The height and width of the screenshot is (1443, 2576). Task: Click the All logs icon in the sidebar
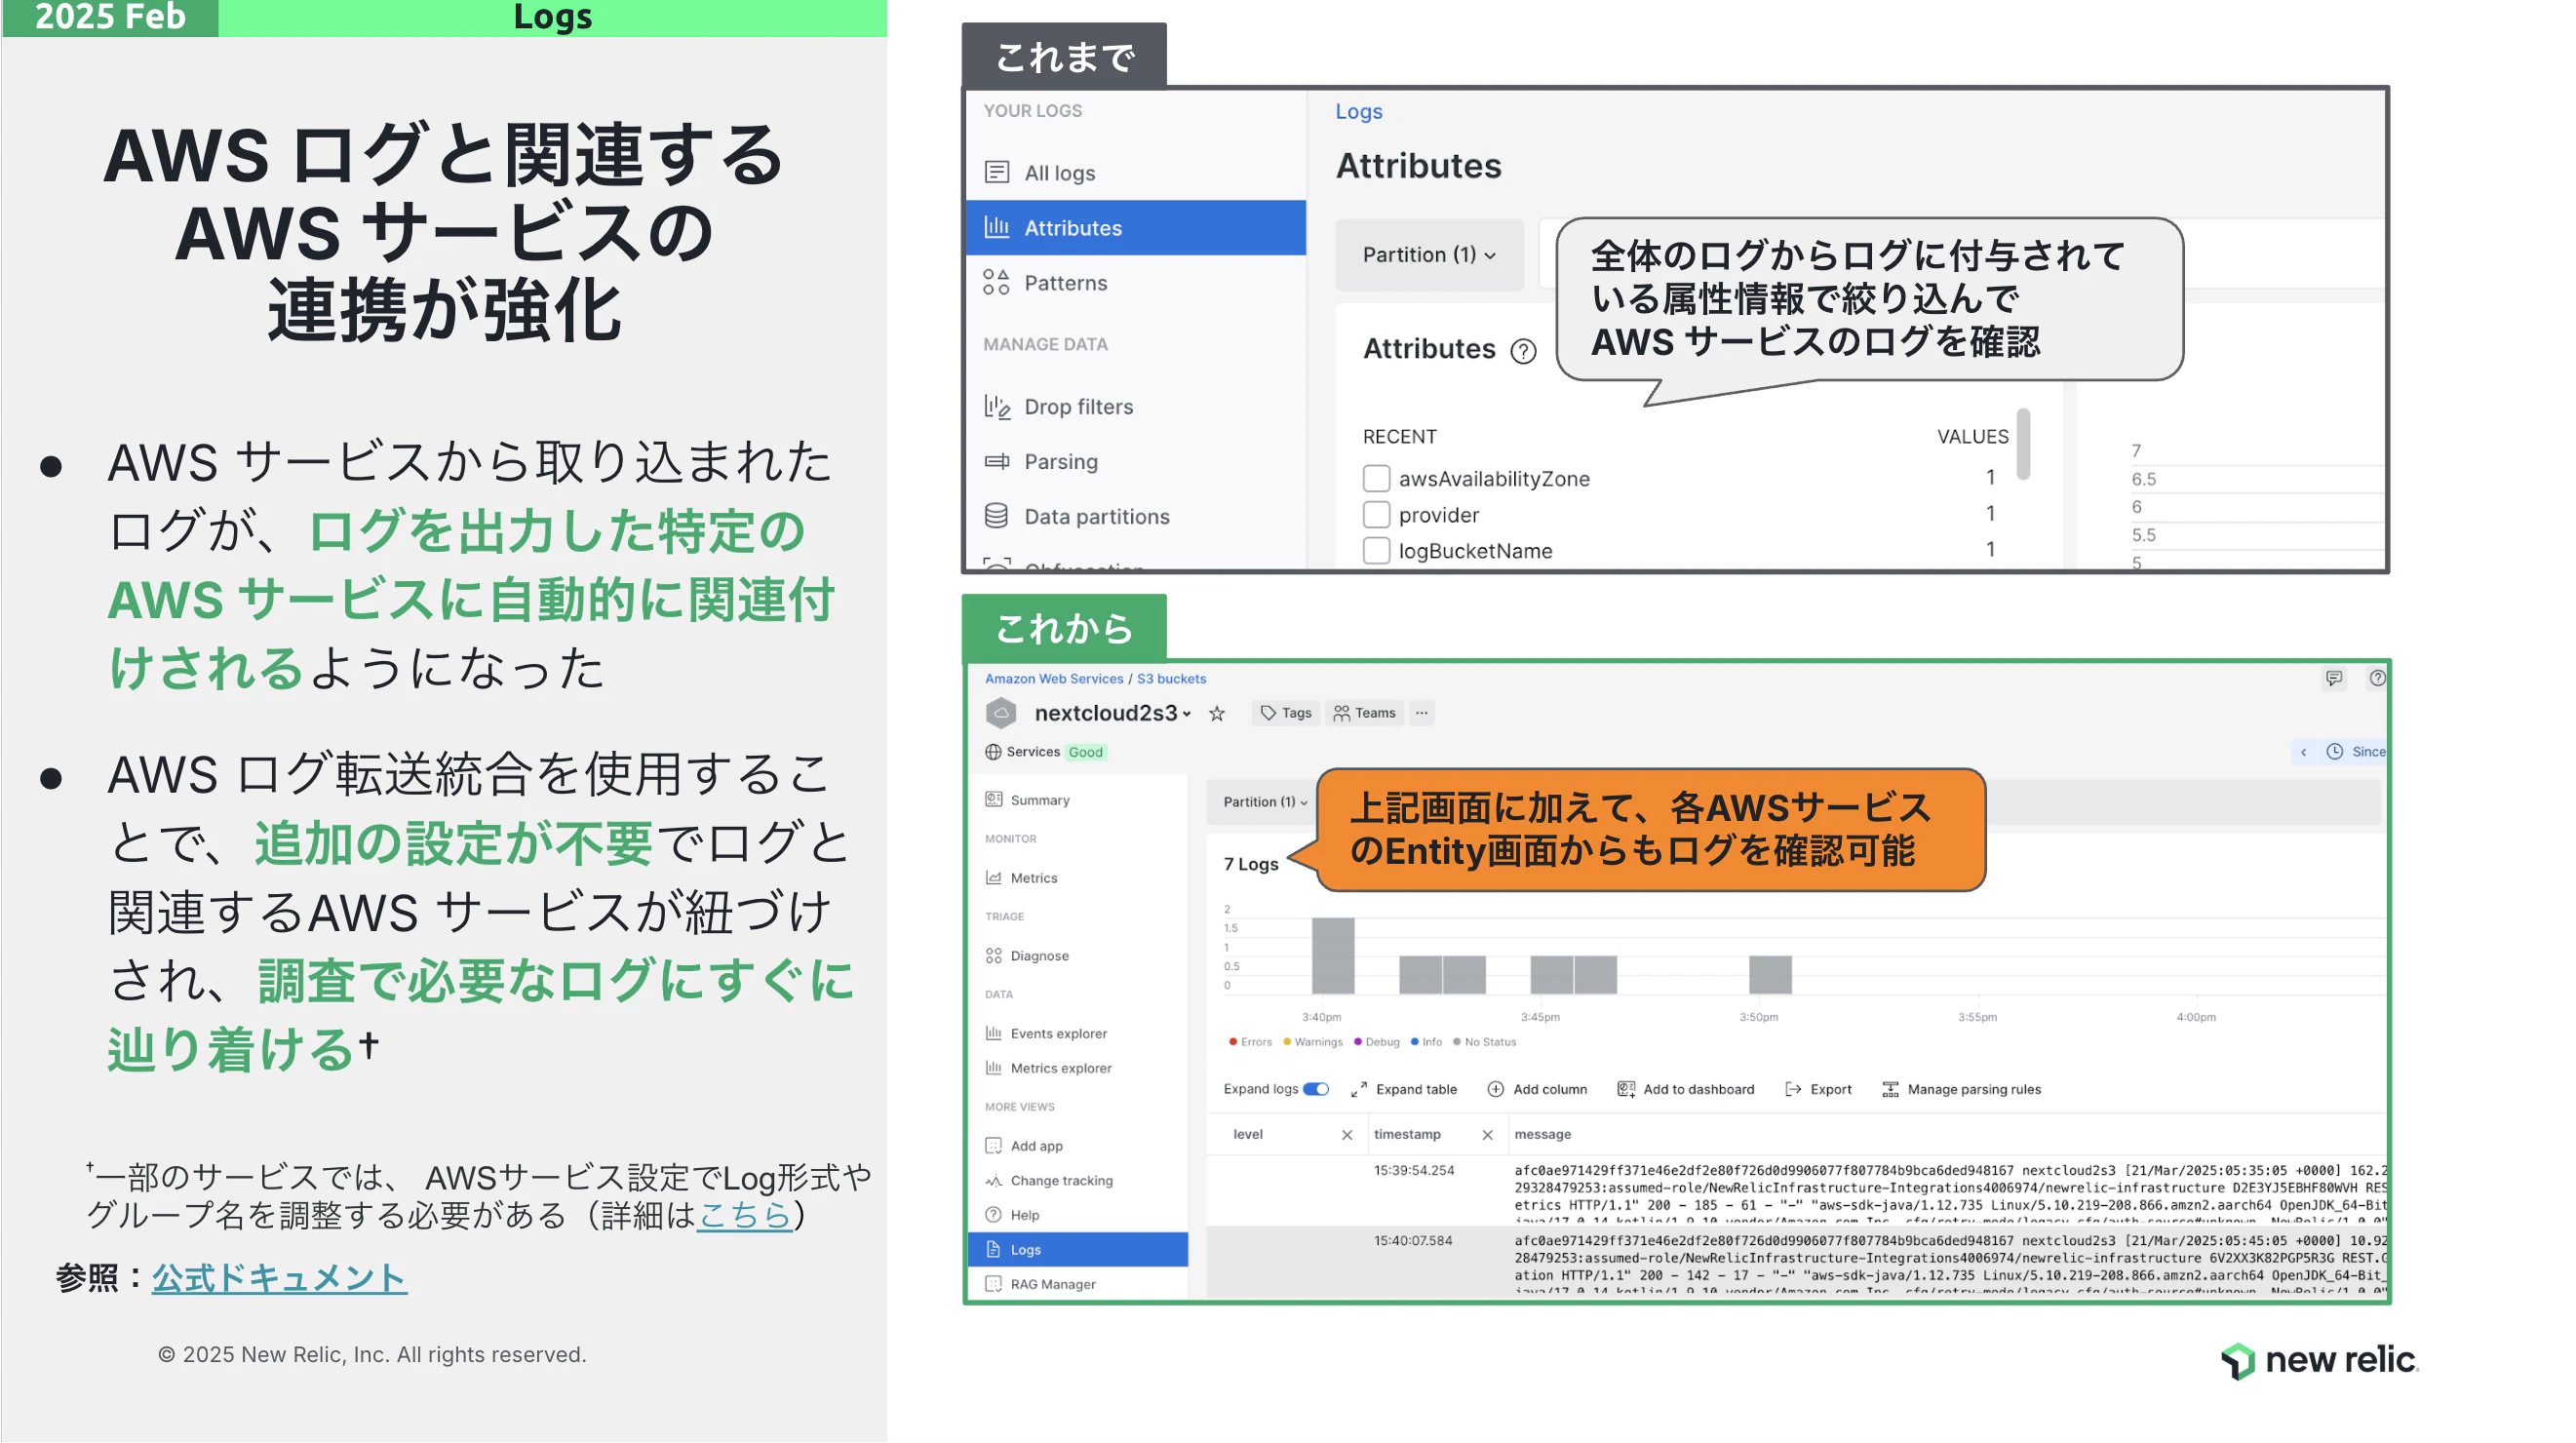tap(996, 172)
